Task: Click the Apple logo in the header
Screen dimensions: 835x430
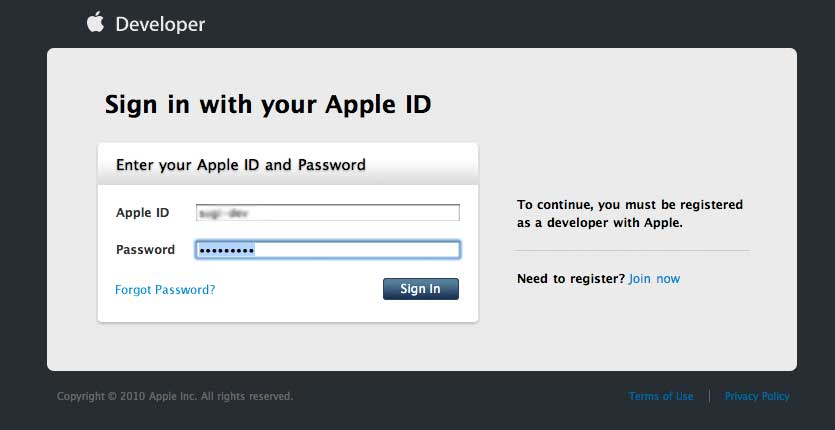Action: [96, 22]
